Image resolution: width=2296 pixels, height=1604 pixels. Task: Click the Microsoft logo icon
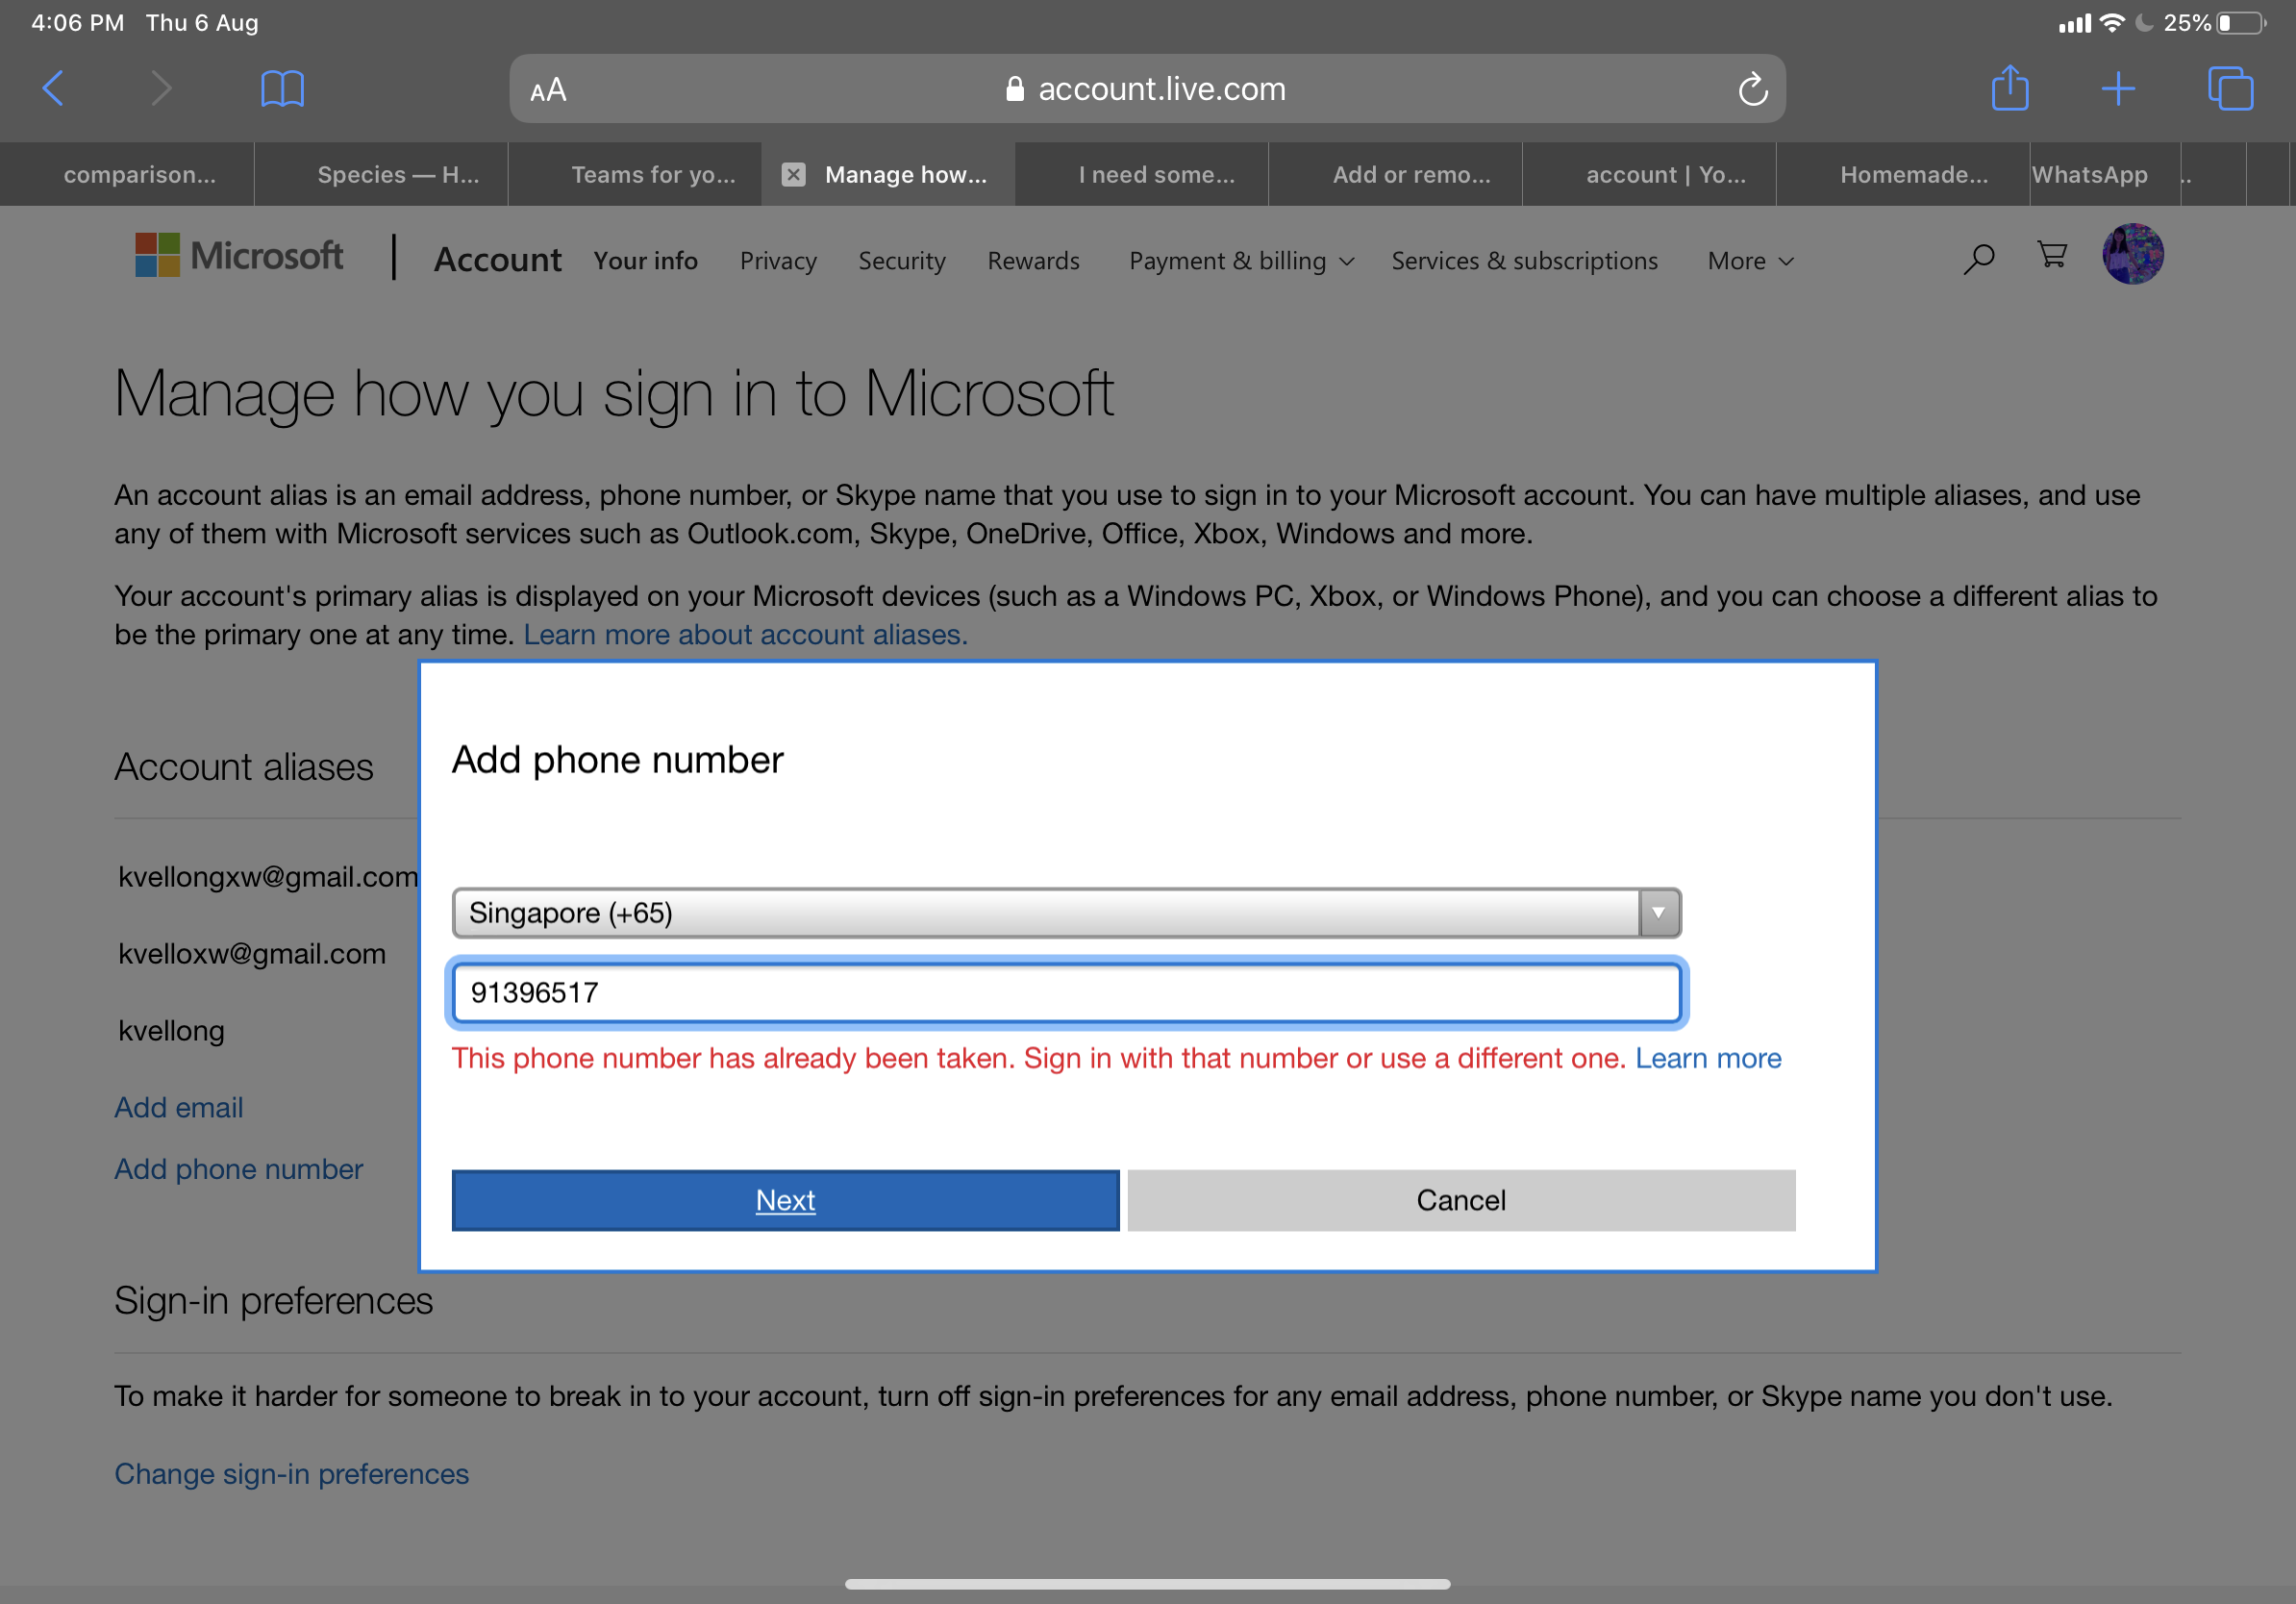coord(154,260)
